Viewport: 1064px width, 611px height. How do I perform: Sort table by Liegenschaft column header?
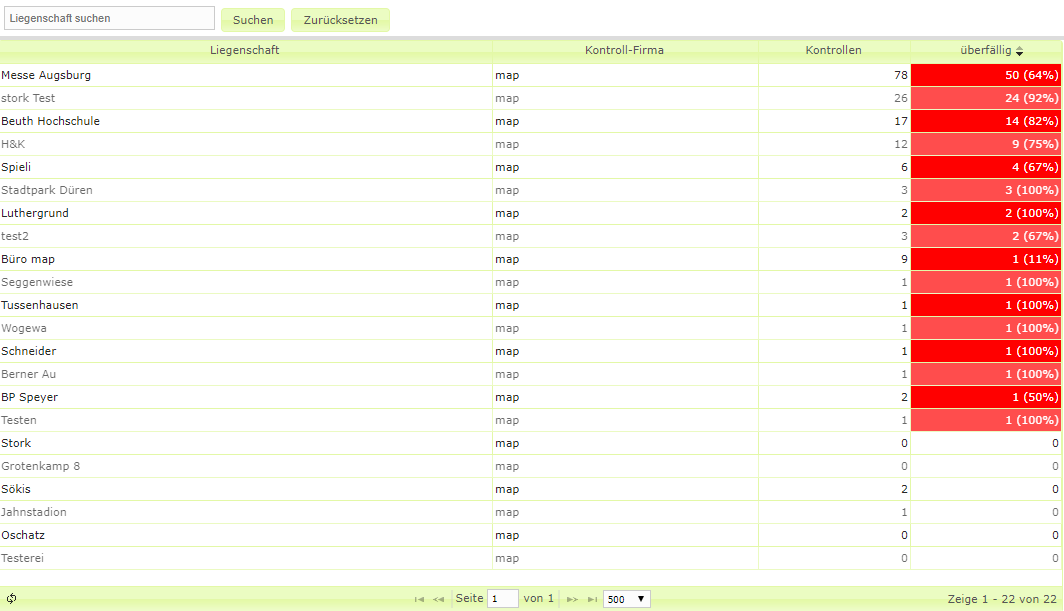click(245, 50)
